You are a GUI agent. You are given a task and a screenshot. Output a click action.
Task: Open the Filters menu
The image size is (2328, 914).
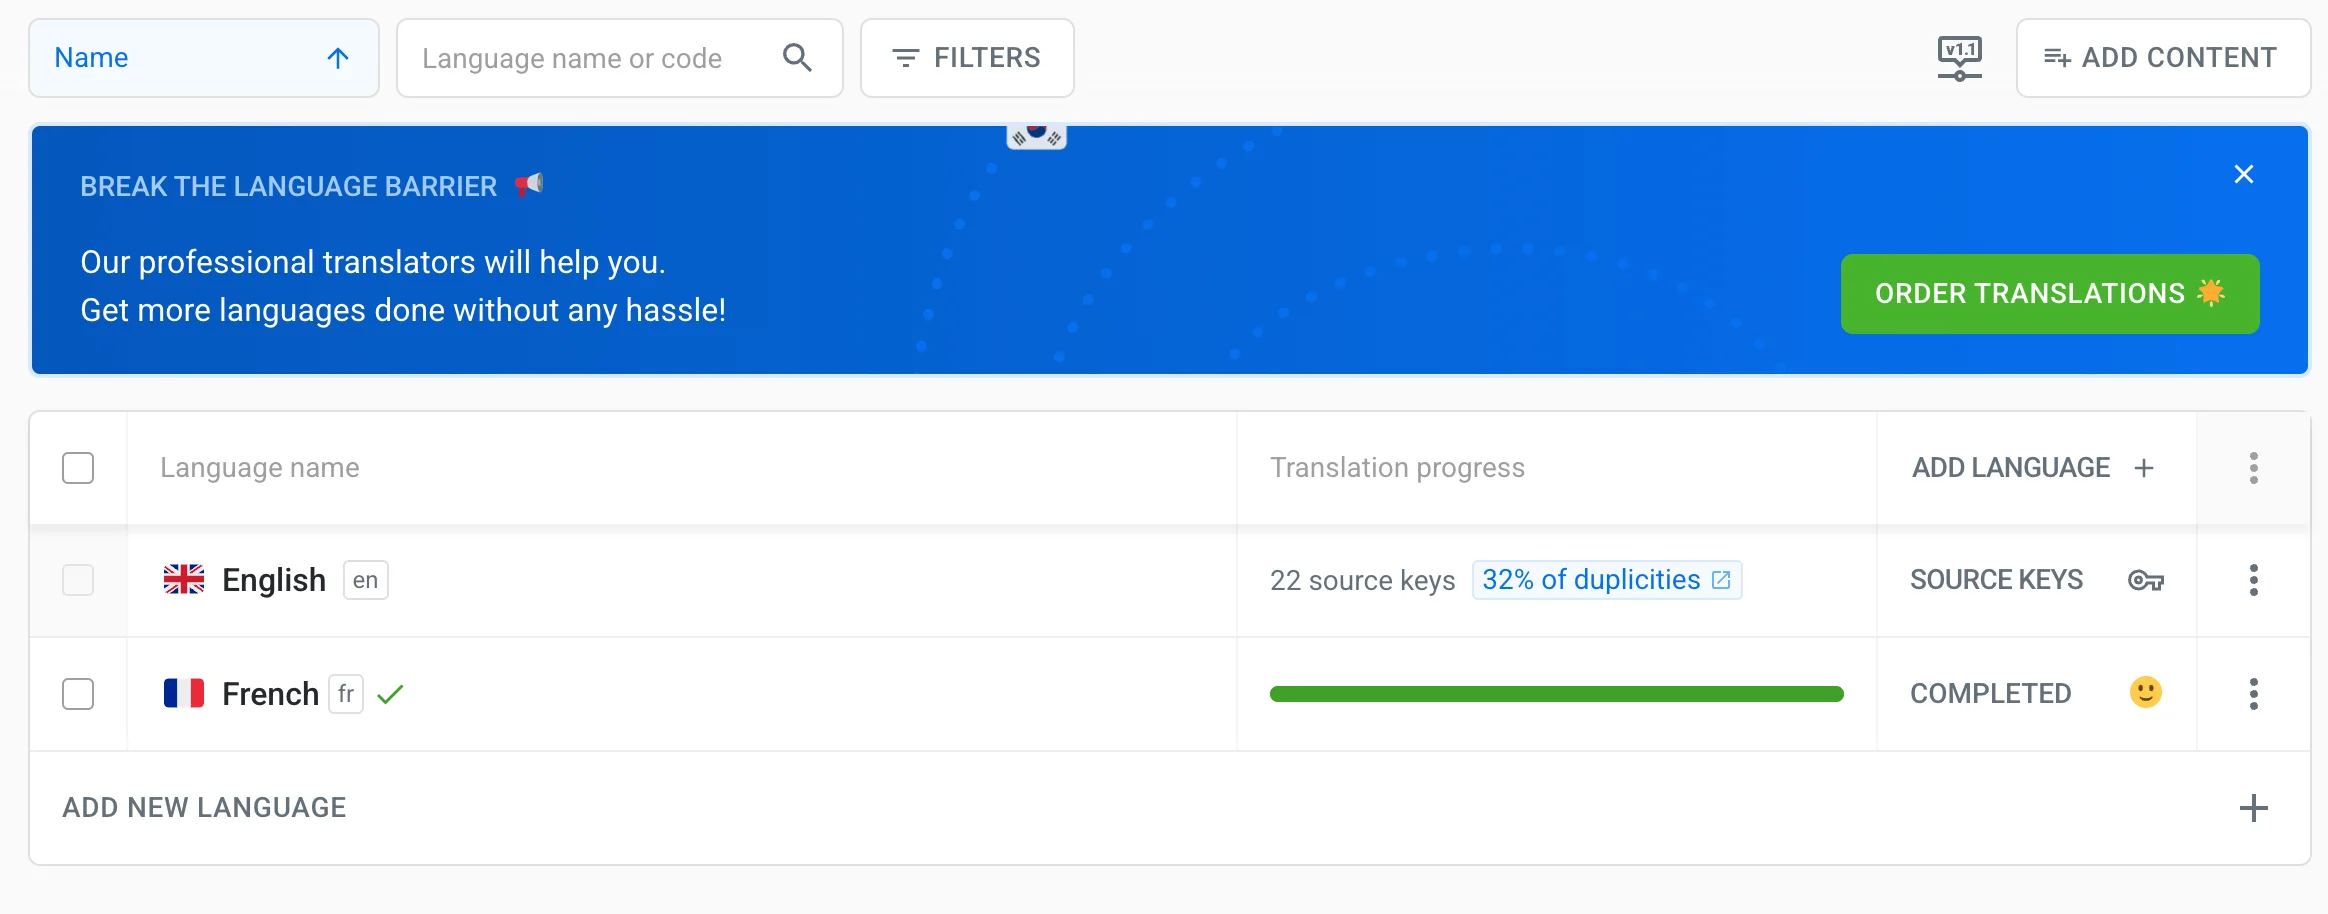click(x=967, y=58)
